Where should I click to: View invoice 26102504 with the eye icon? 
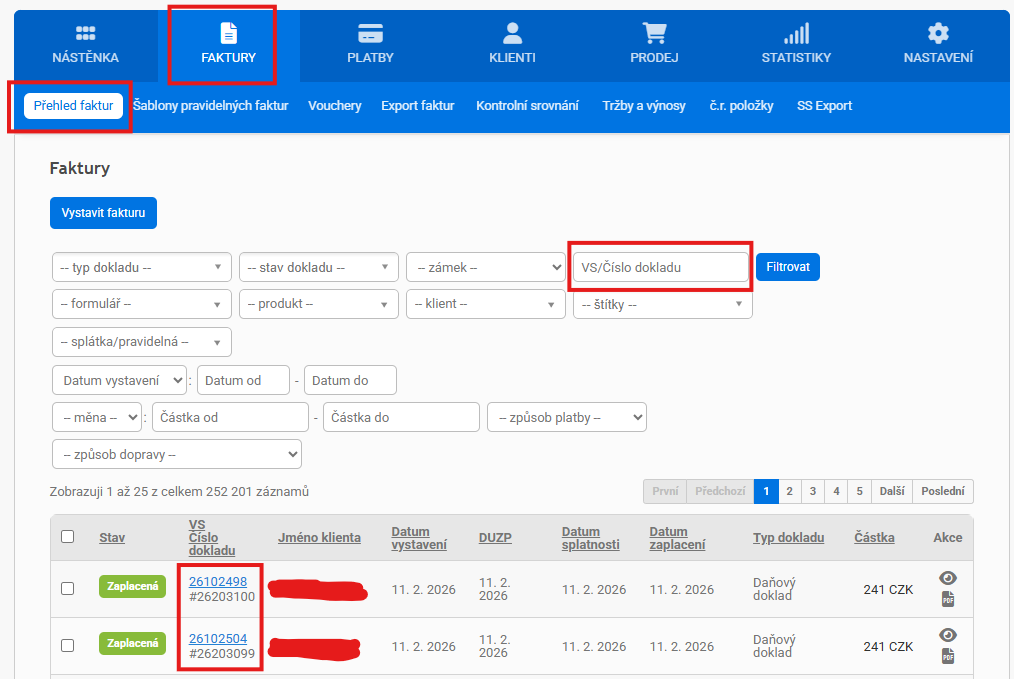point(947,635)
